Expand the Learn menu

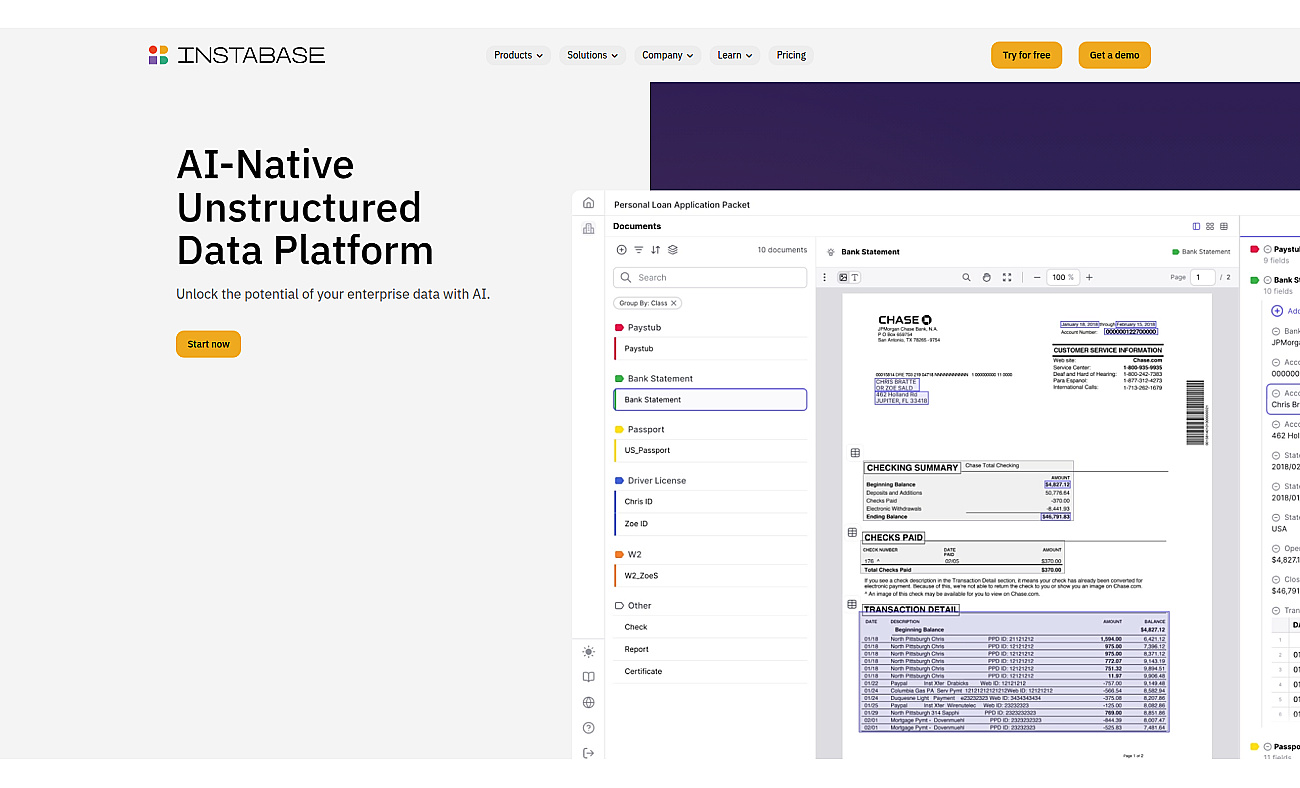pyautogui.click(x=735, y=55)
